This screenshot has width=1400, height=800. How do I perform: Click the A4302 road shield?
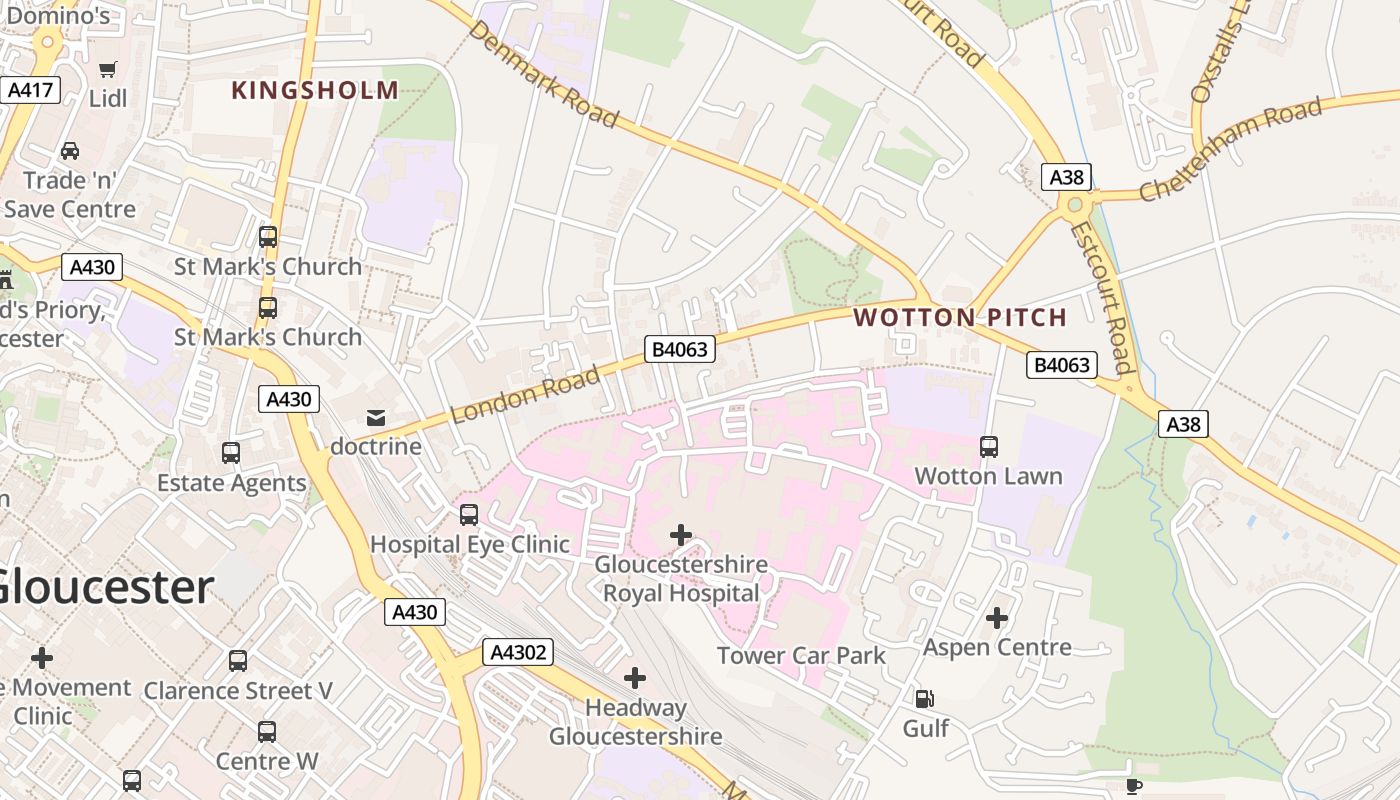pyautogui.click(x=517, y=653)
